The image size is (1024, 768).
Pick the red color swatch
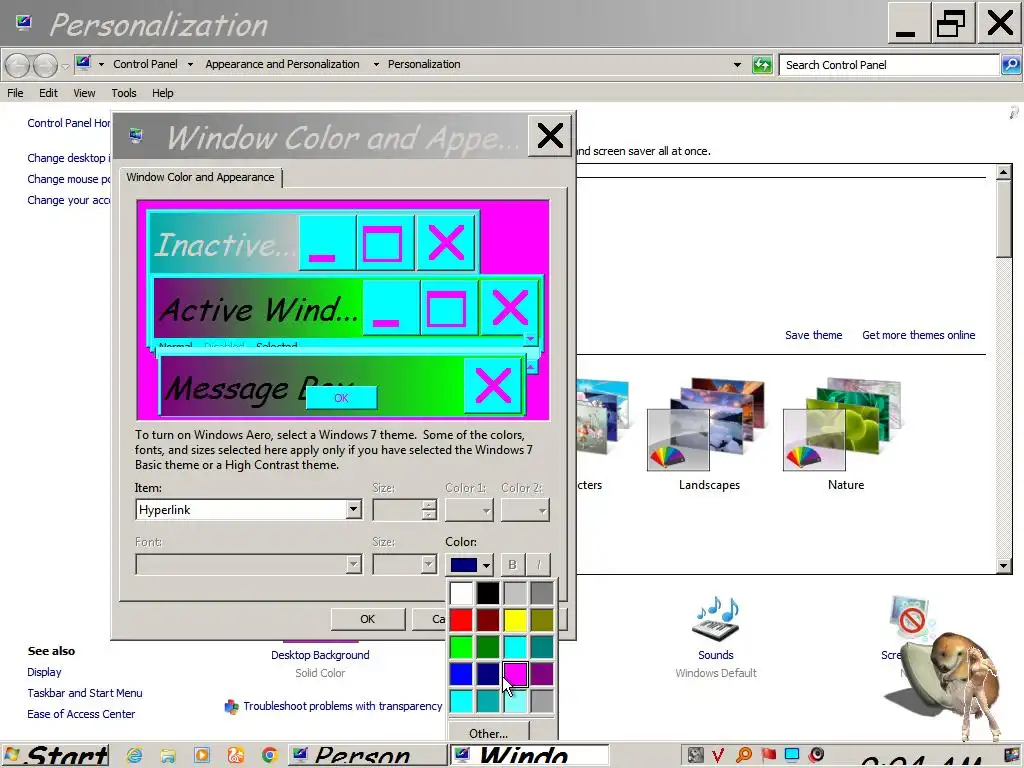point(461,620)
